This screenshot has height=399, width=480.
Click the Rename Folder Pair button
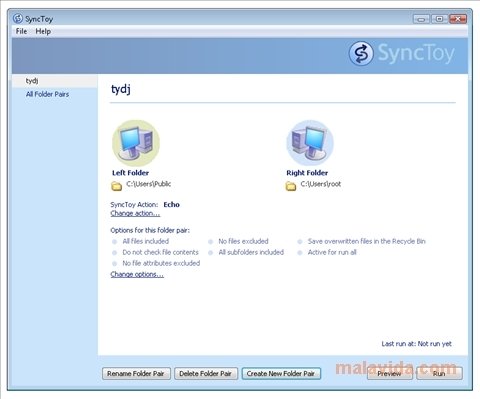coord(136,374)
